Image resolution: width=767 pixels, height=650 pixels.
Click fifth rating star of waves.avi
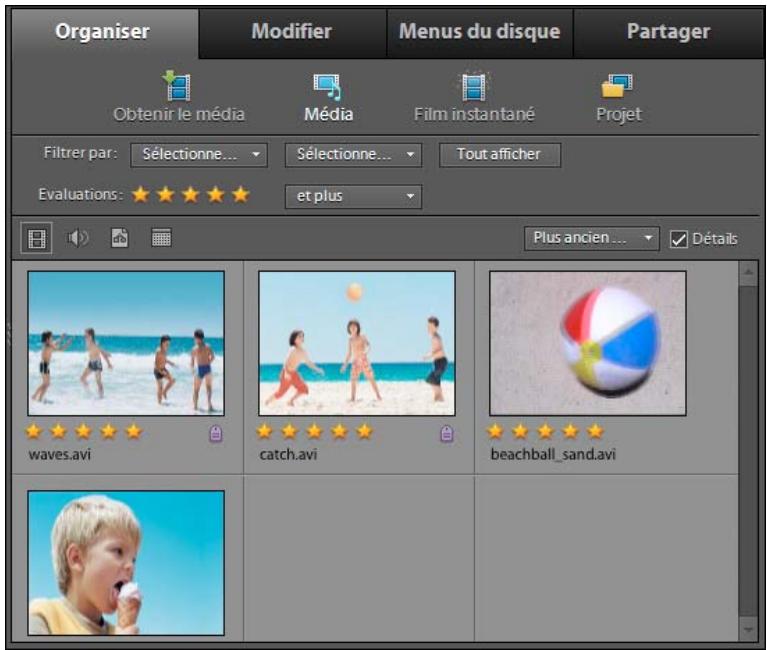click(134, 431)
